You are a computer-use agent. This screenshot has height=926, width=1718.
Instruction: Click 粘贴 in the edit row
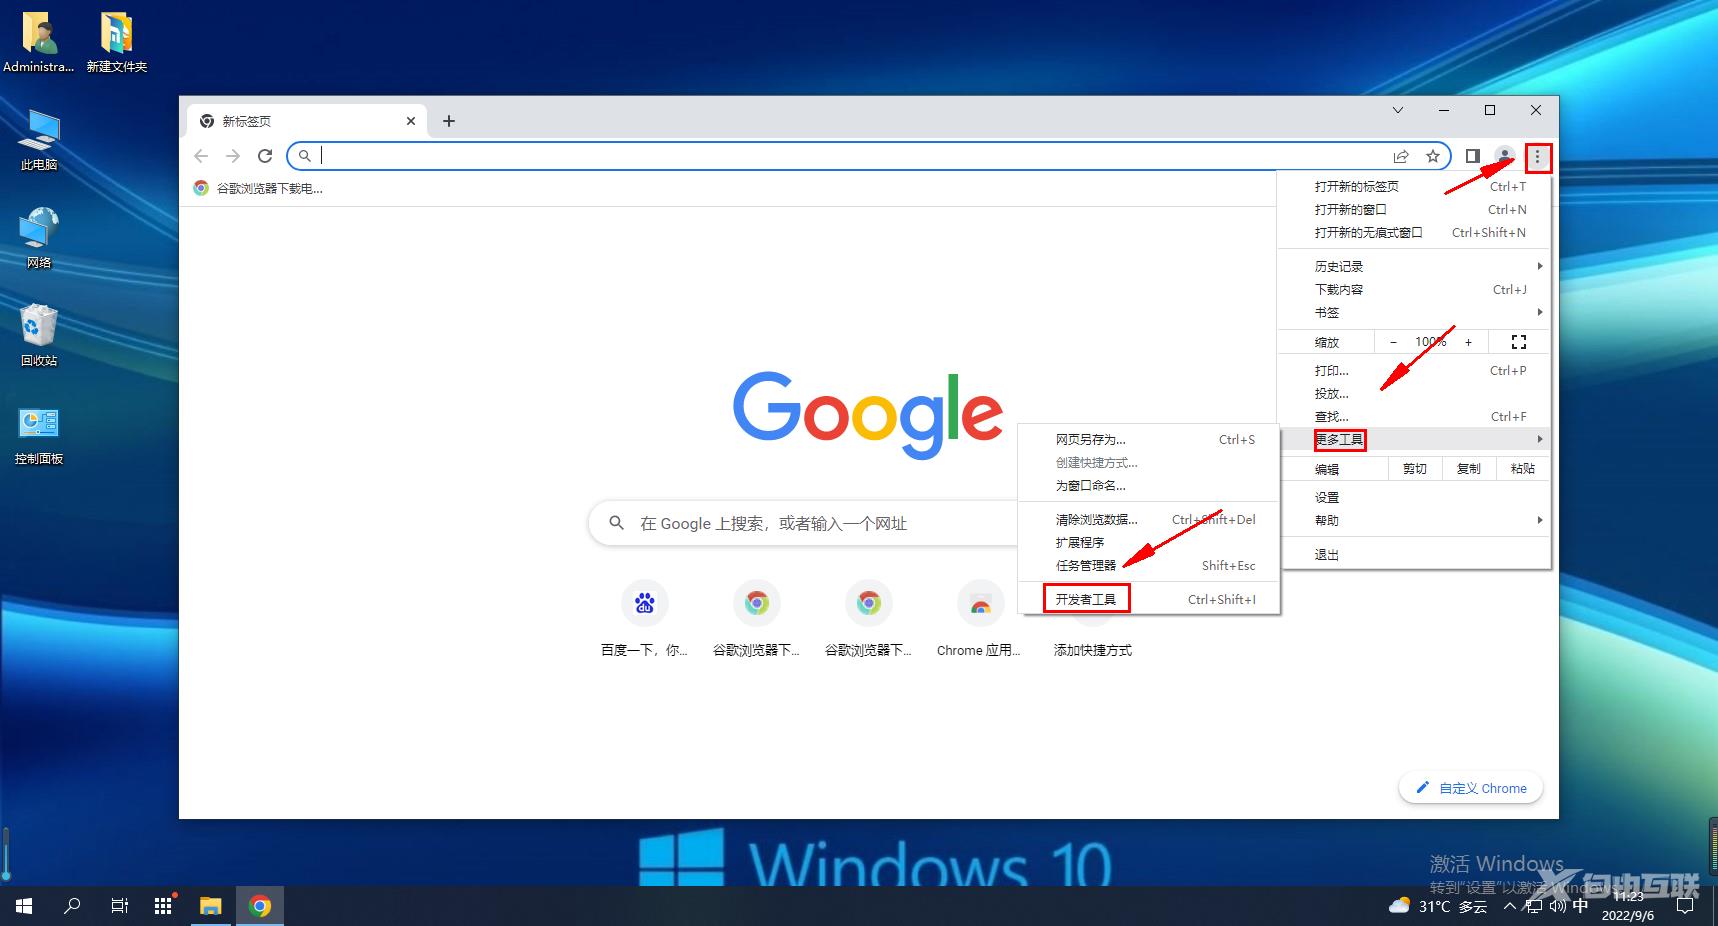(1523, 468)
